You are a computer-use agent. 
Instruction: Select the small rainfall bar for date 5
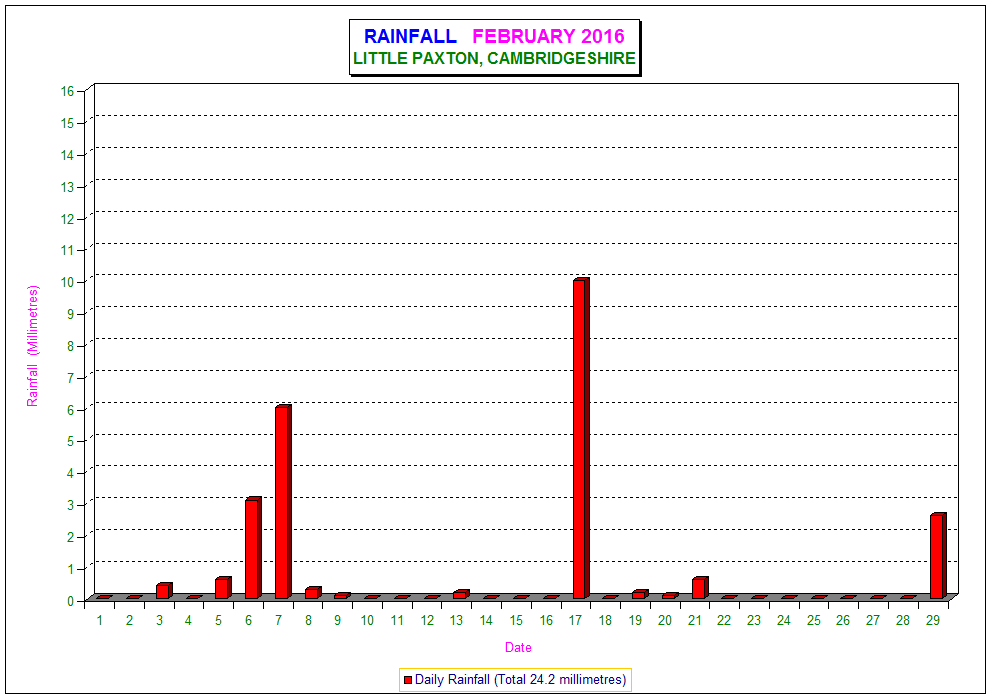(223, 588)
